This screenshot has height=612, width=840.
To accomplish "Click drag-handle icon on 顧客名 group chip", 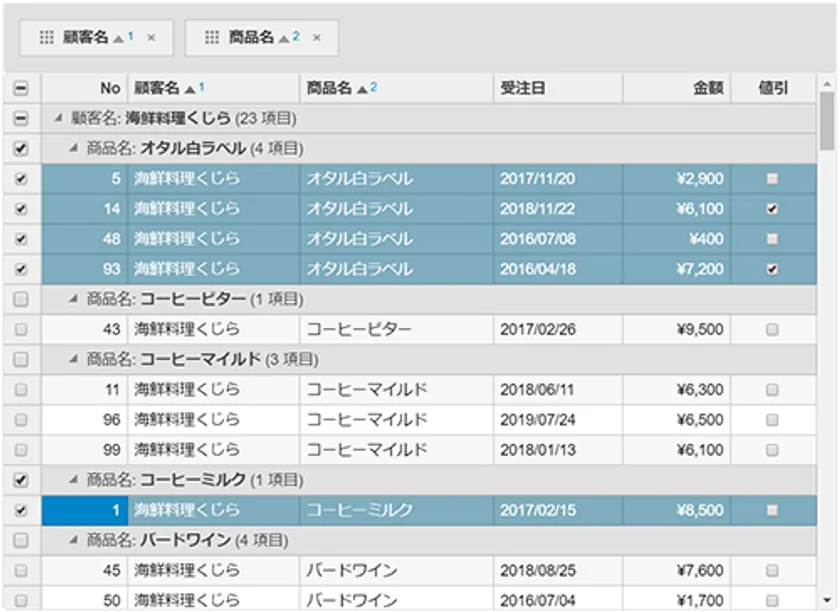I will click(46, 38).
